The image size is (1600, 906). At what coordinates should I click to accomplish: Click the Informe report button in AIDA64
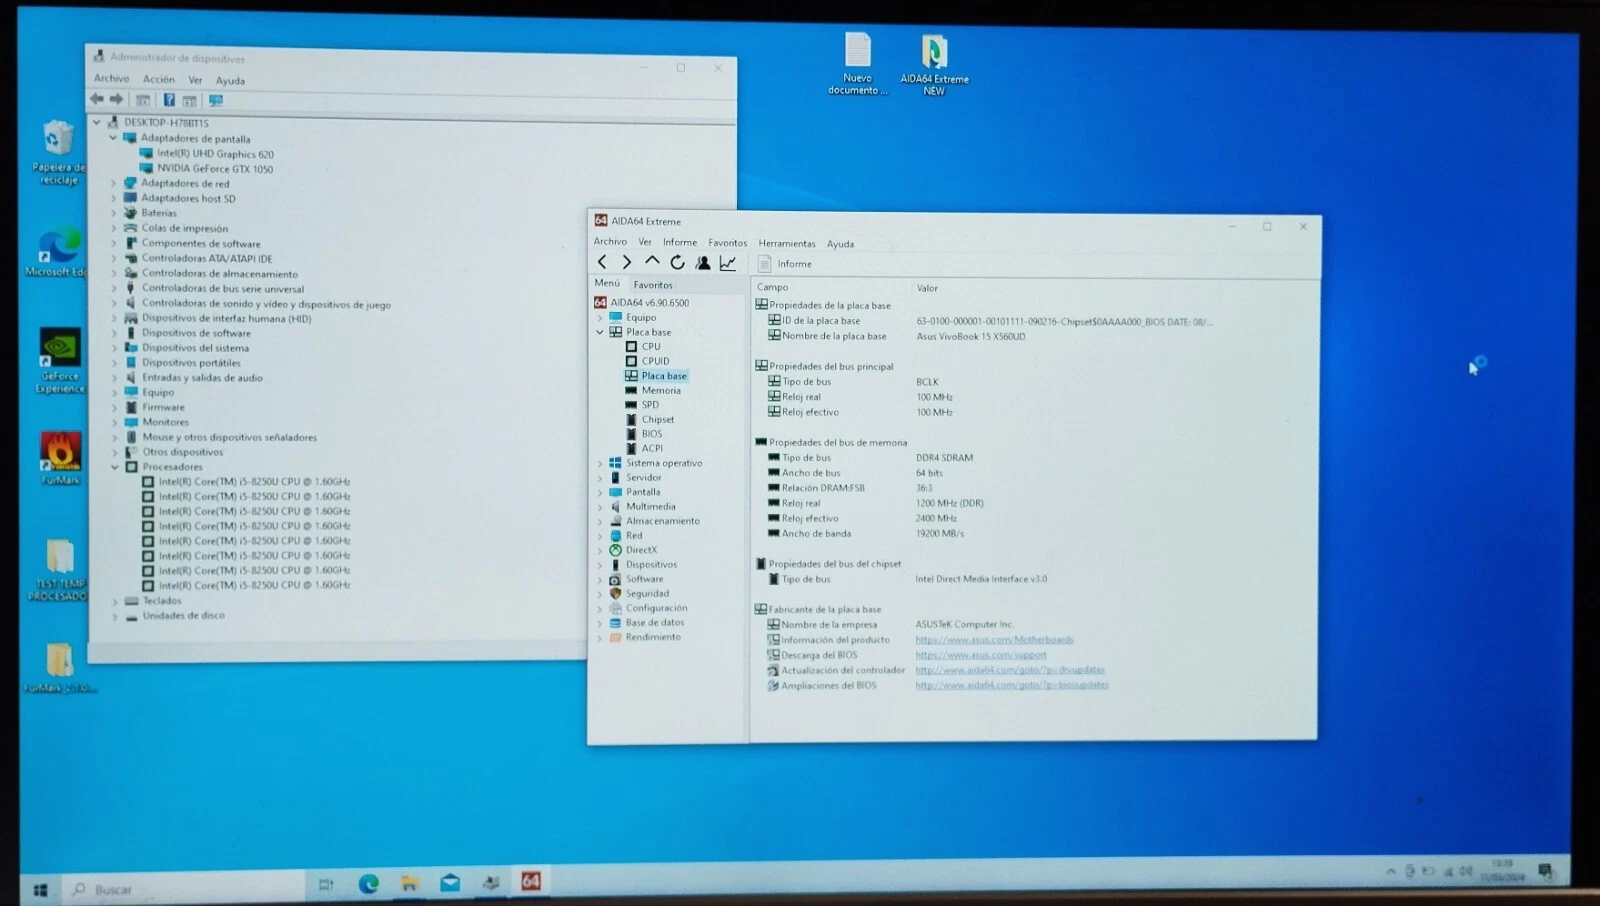pos(785,264)
